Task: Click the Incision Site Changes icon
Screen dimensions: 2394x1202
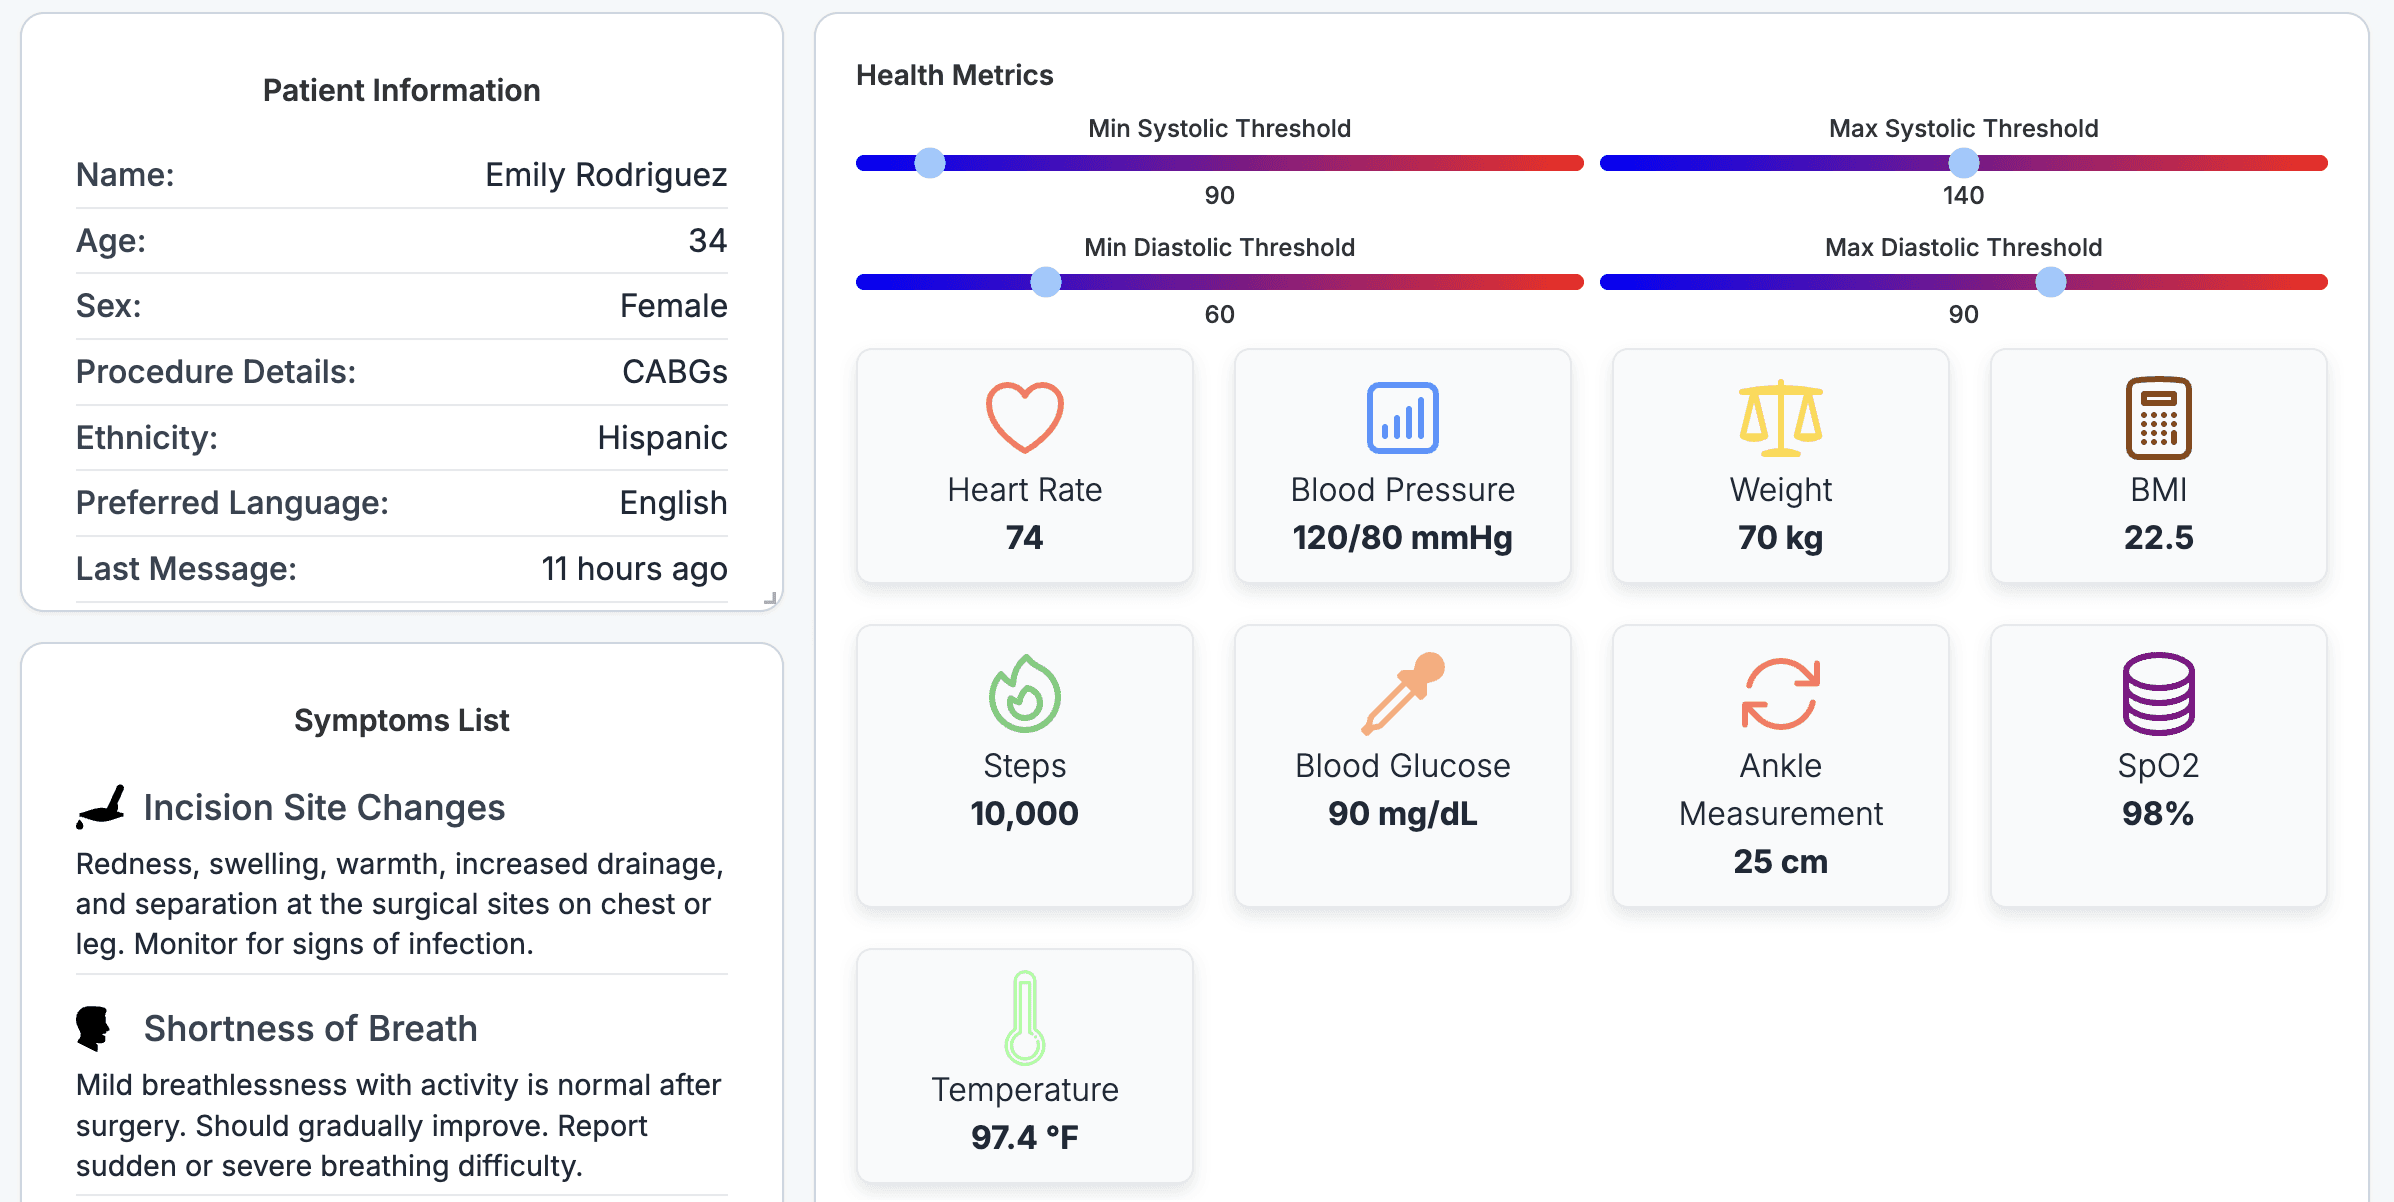Action: 100,807
